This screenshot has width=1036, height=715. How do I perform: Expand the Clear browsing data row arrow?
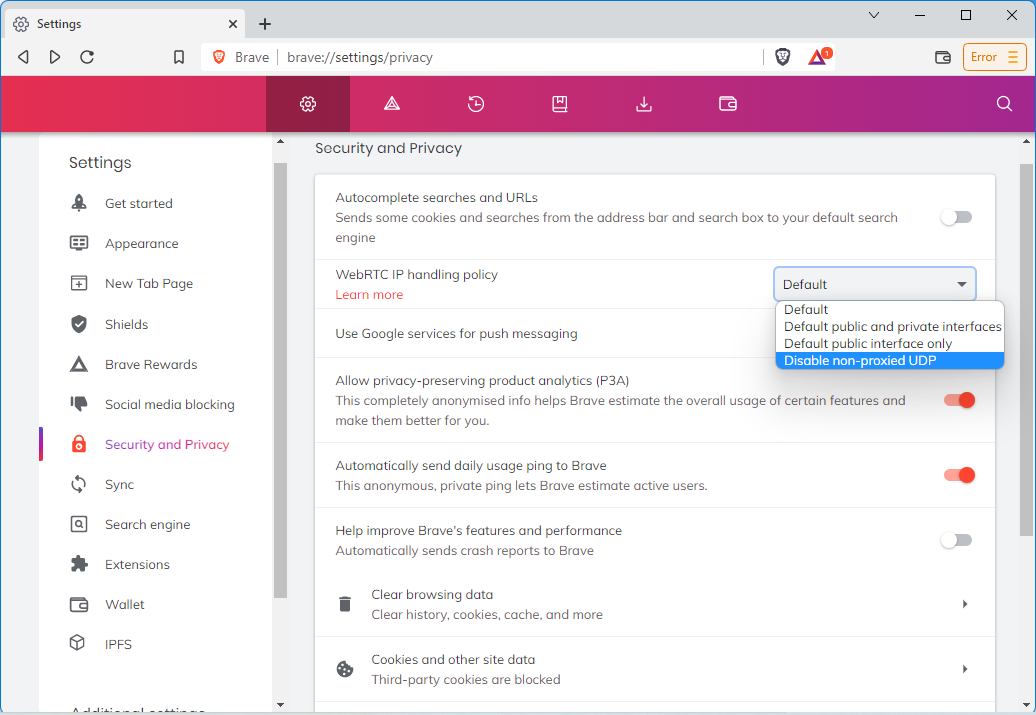(964, 604)
